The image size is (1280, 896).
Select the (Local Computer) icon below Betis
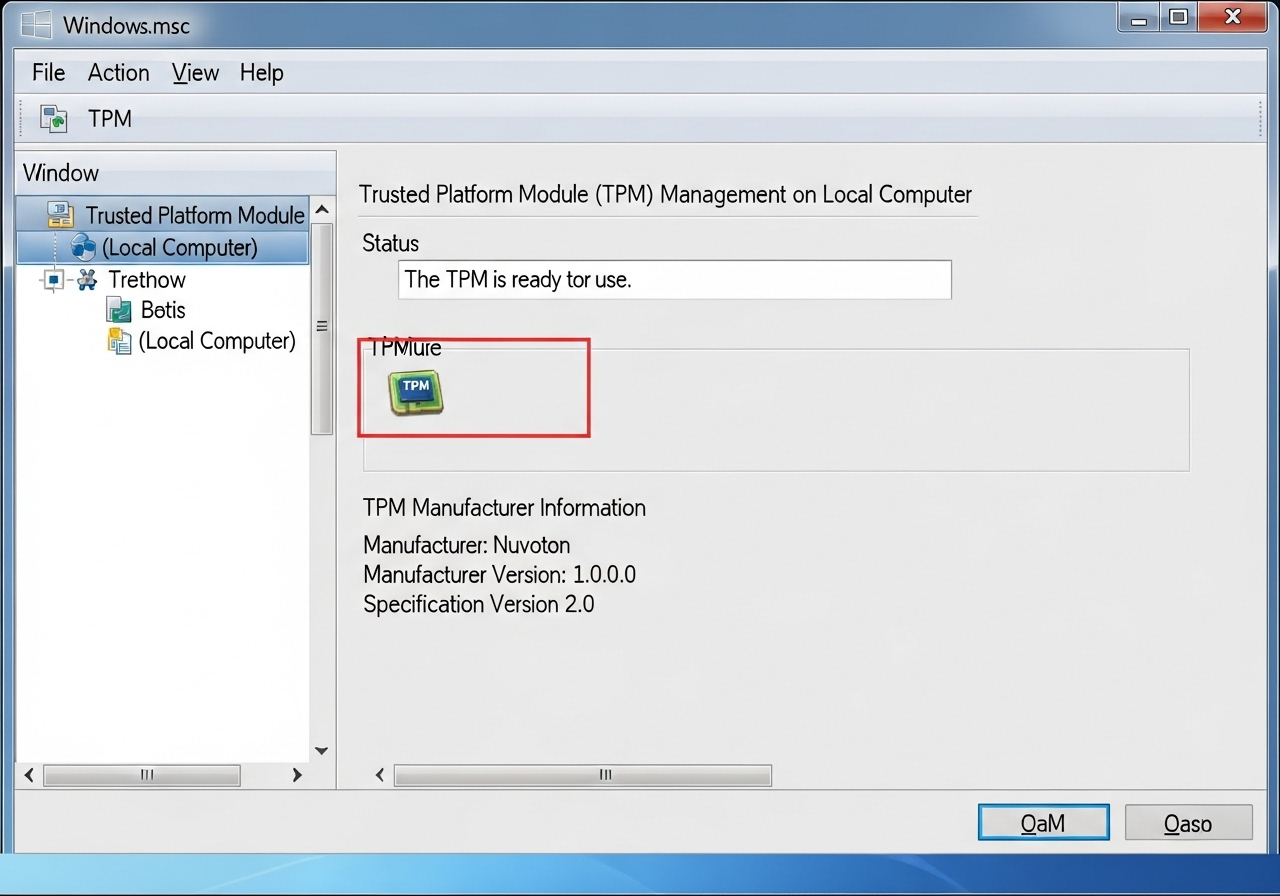tap(118, 341)
